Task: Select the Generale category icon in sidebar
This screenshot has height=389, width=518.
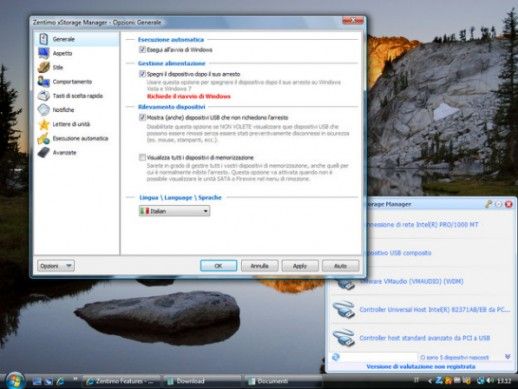Action: point(43,39)
